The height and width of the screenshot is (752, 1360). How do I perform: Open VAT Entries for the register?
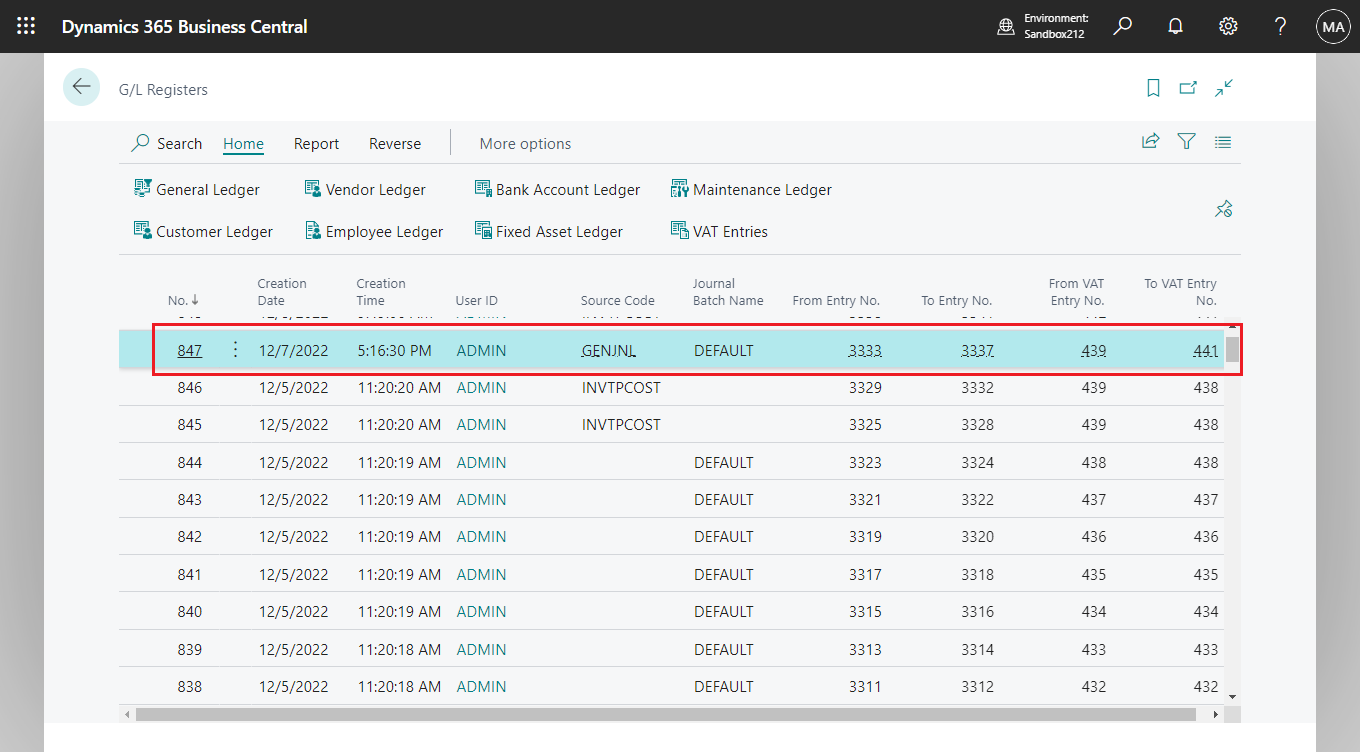718,231
